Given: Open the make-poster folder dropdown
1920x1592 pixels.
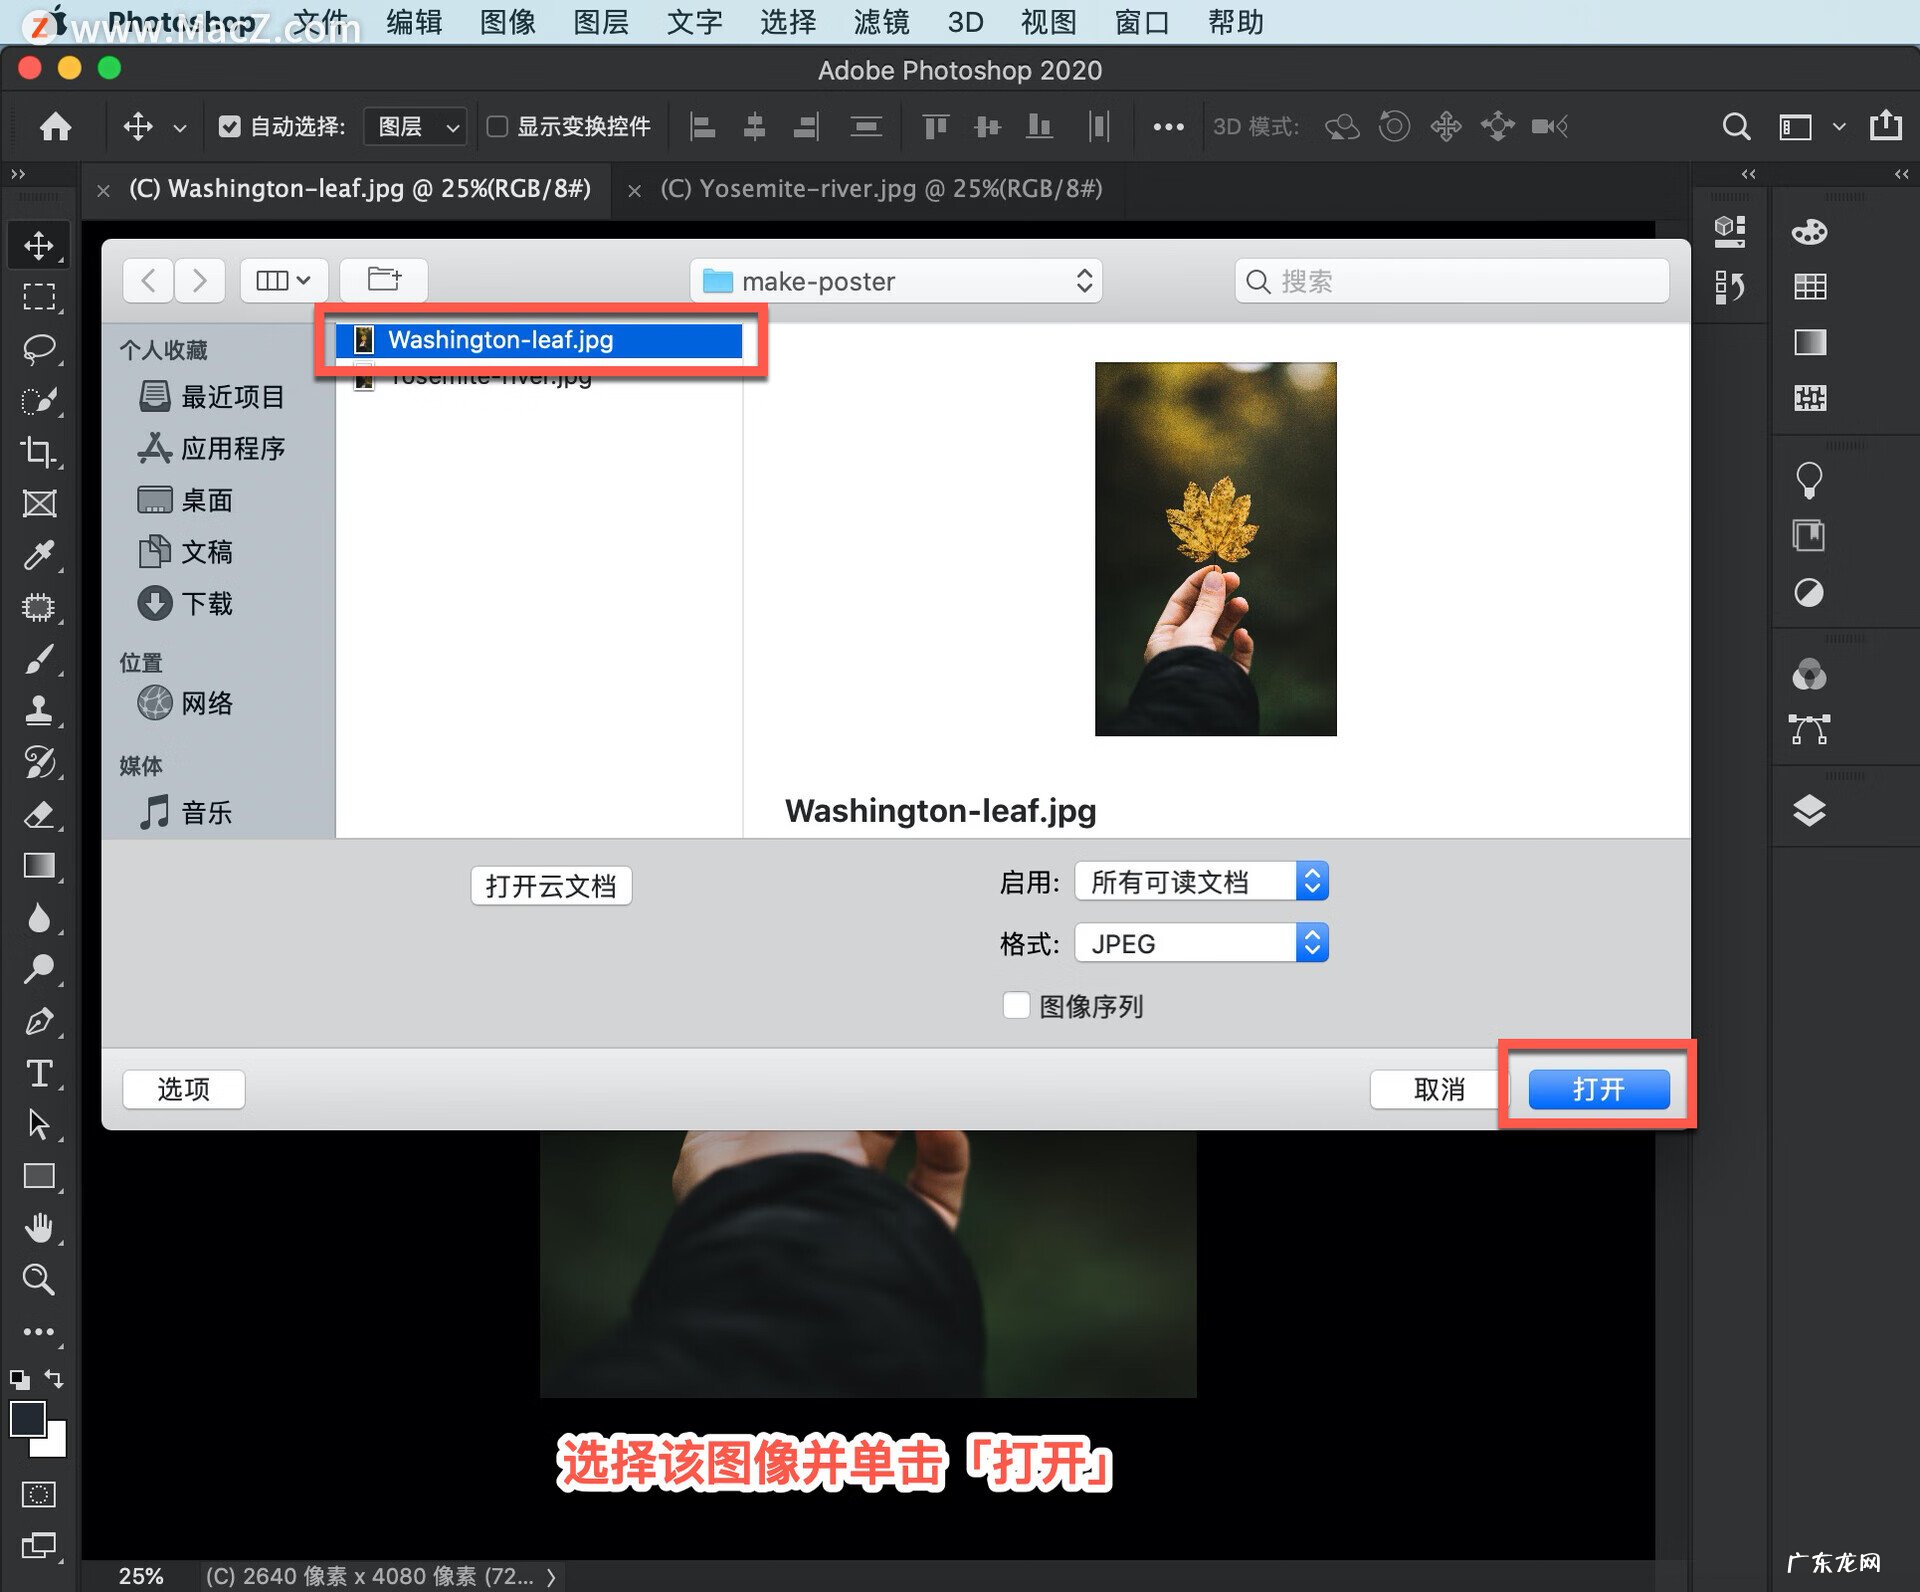Looking at the screenshot, I should pyautogui.click(x=895, y=281).
